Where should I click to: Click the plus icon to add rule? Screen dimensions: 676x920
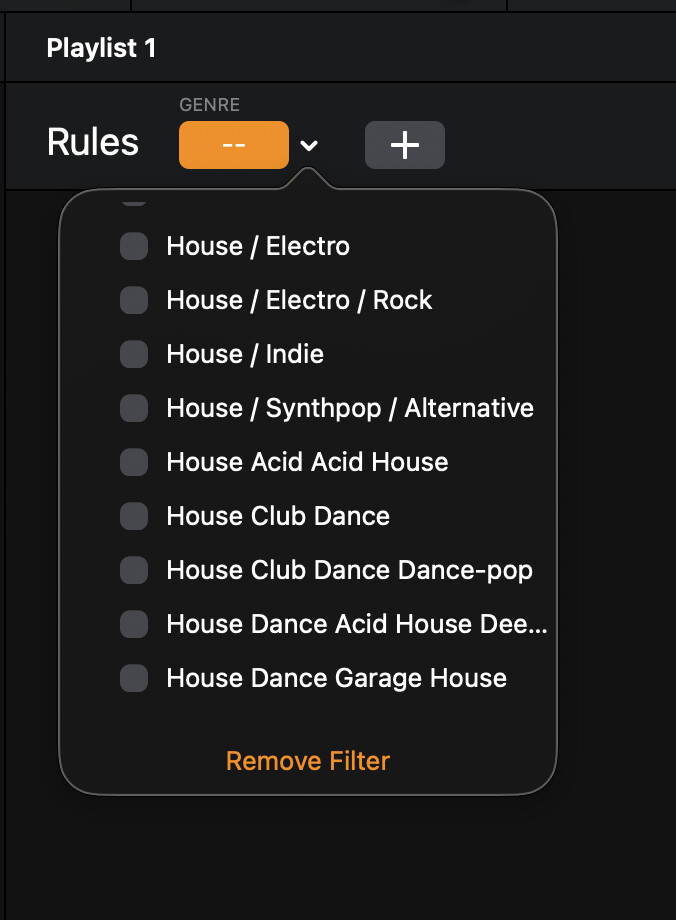pos(404,146)
